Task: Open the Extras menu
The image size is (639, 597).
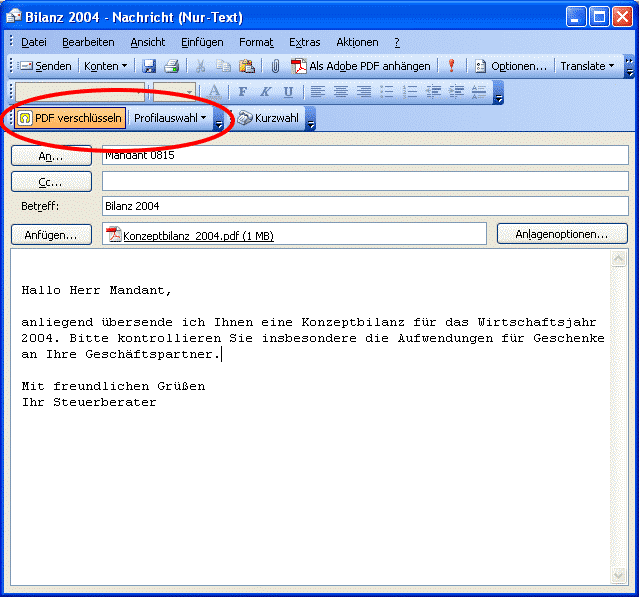Action: [304, 42]
